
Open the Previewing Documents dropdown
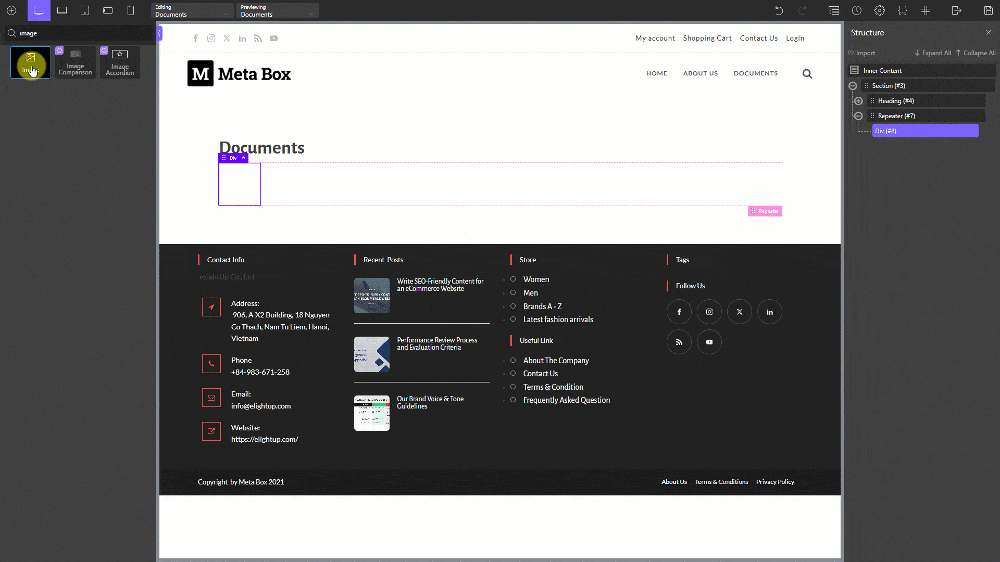pos(277,11)
